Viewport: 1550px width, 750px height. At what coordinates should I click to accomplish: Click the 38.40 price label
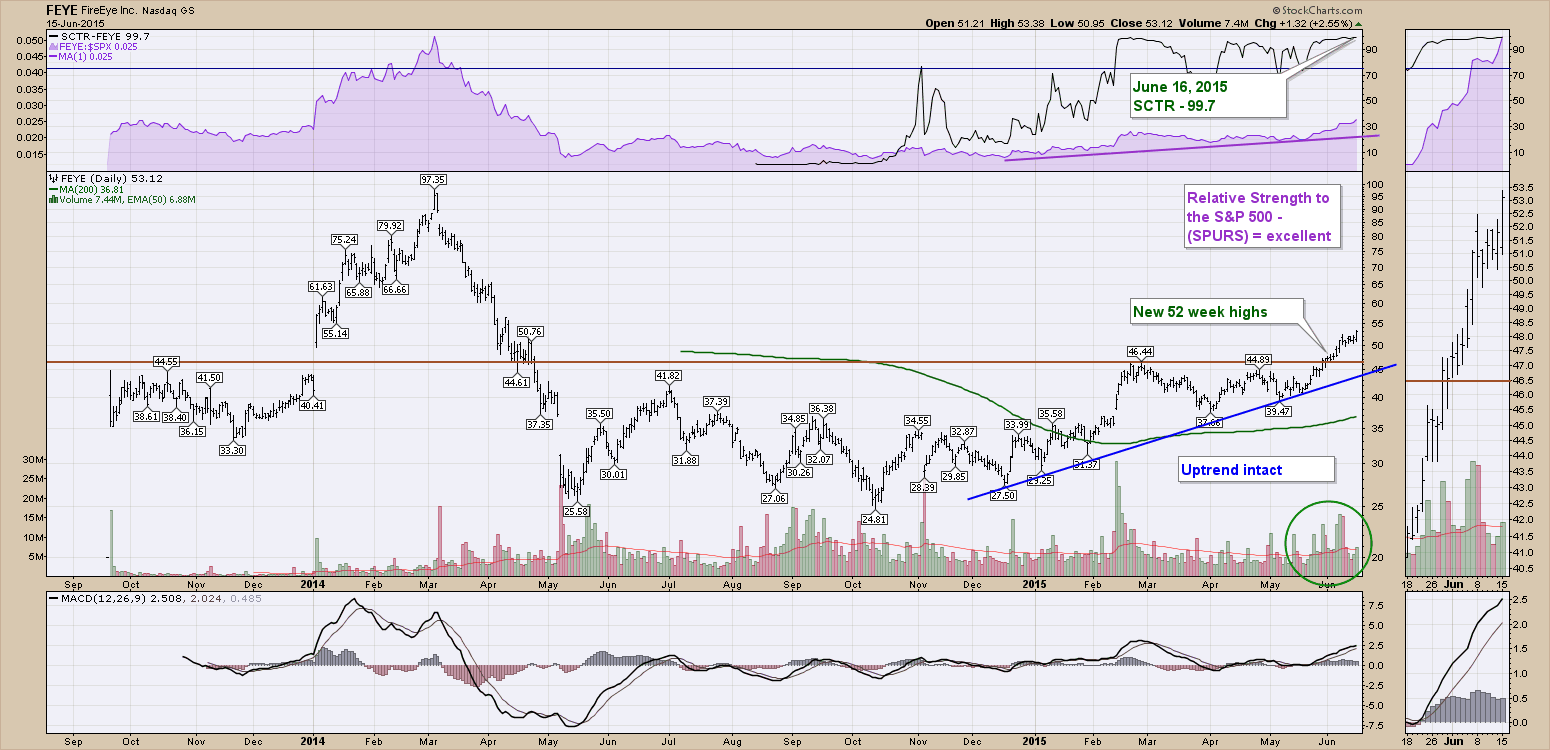coord(176,416)
